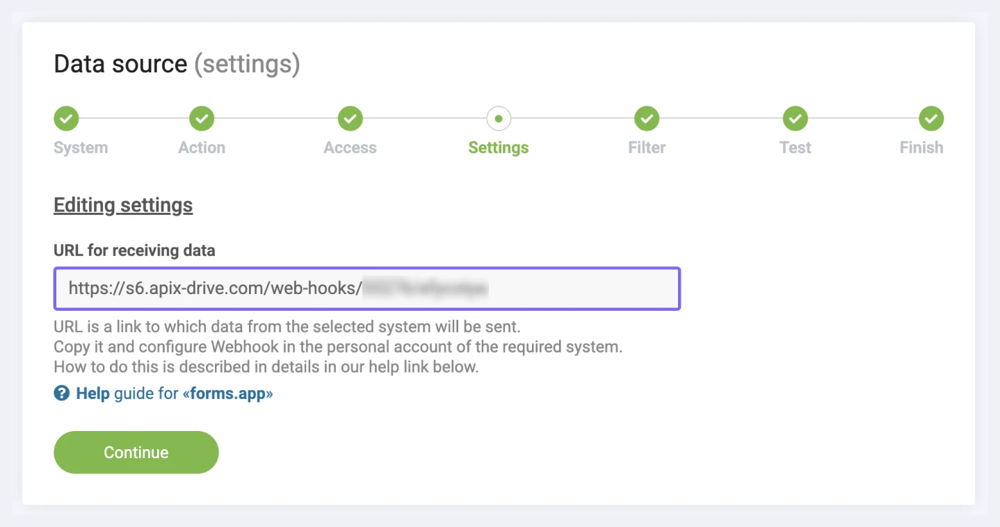Click the Finish step checkmark icon
The width and height of the screenshot is (1000, 527).
tap(931, 119)
